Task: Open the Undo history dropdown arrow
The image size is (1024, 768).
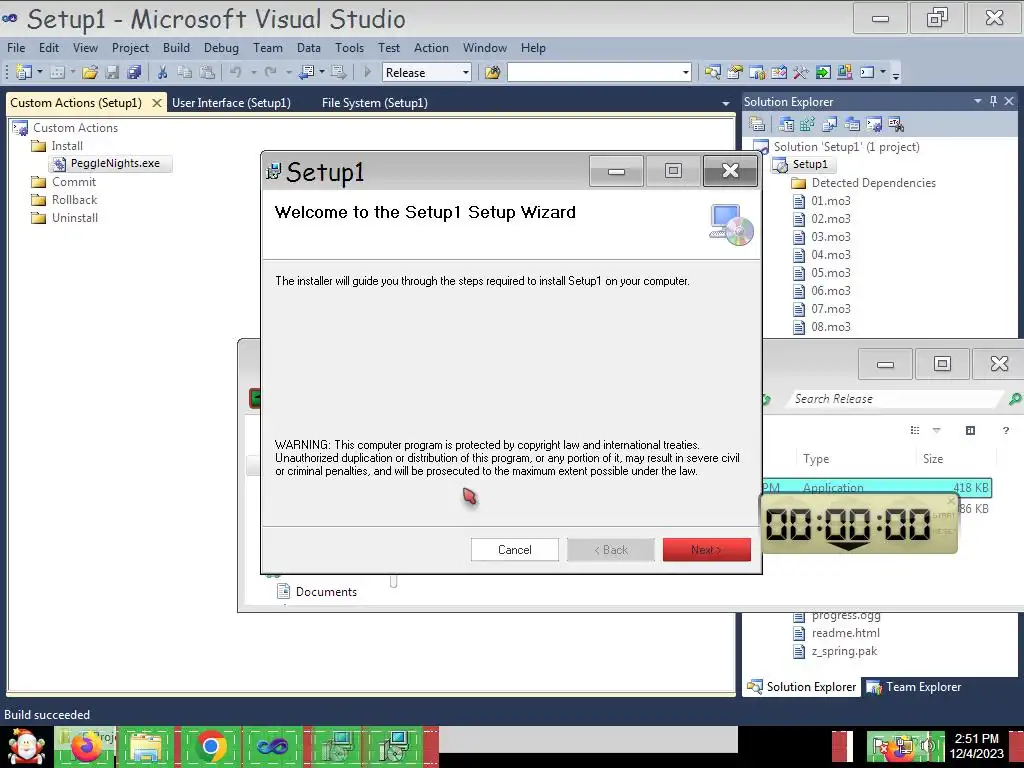Action: pyautogui.click(x=253, y=72)
